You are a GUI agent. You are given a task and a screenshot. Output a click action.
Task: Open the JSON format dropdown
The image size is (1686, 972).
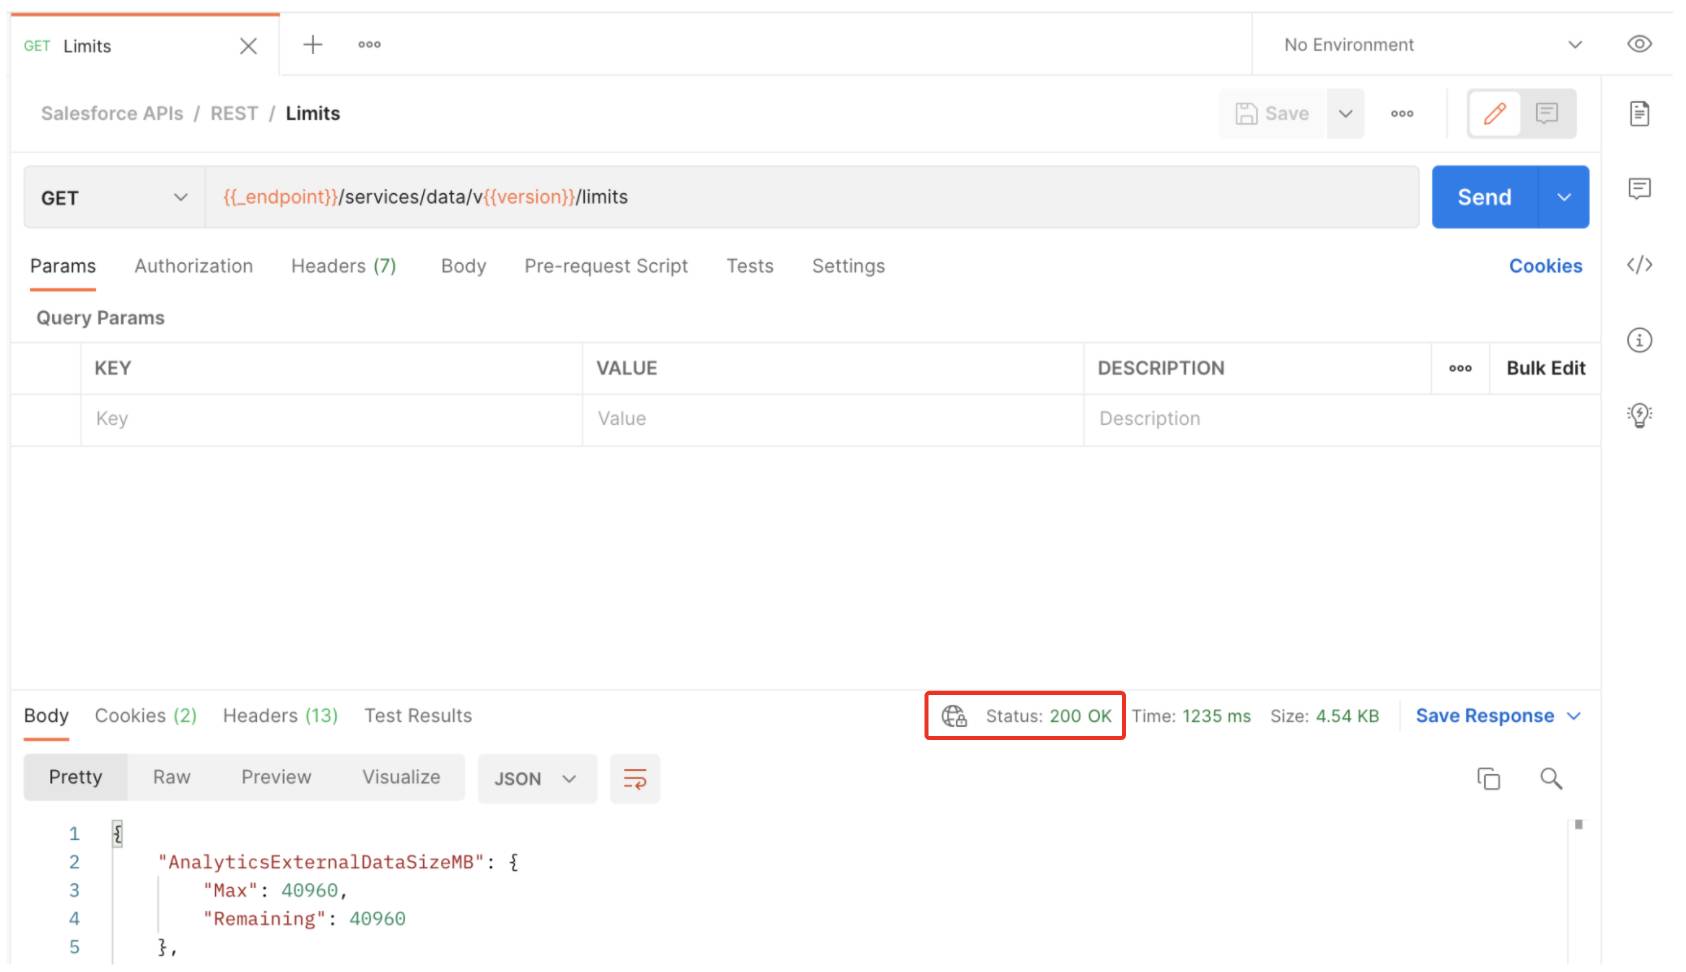537,779
